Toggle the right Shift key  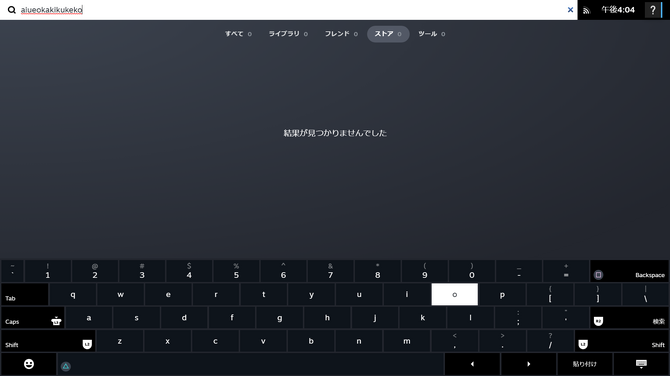(x=622, y=341)
